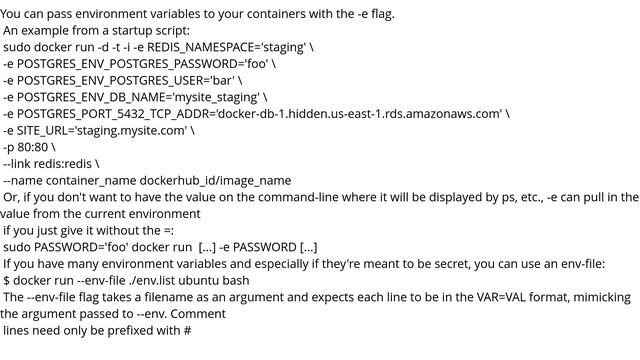Viewport: 640px width, 360px height.
Task: Click the line starting 'You can pass environment variables'
Action: click(x=197, y=14)
